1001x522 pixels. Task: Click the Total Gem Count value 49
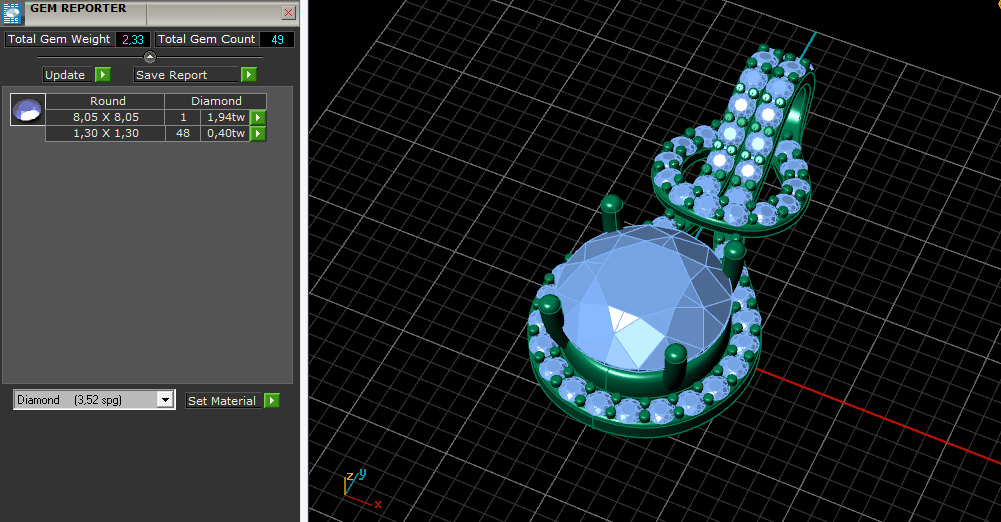tap(277, 40)
